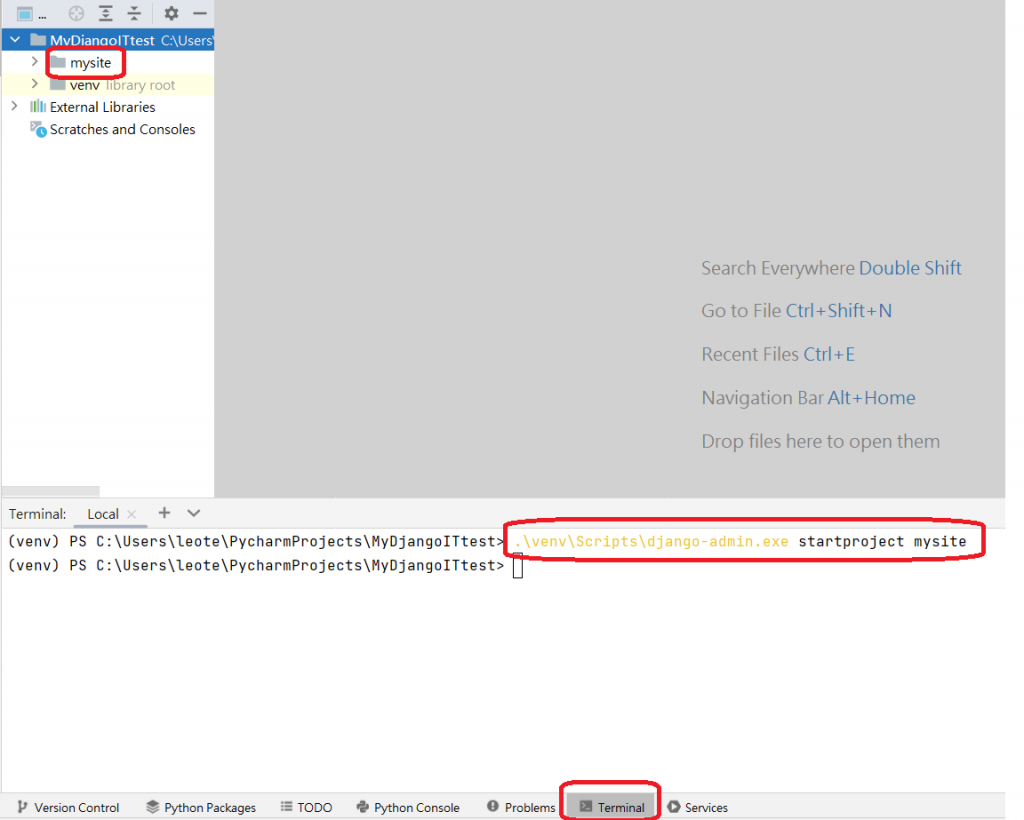Click the Expand All toolbar icon
The height and width of the screenshot is (820, 1024).
point(105,13)
